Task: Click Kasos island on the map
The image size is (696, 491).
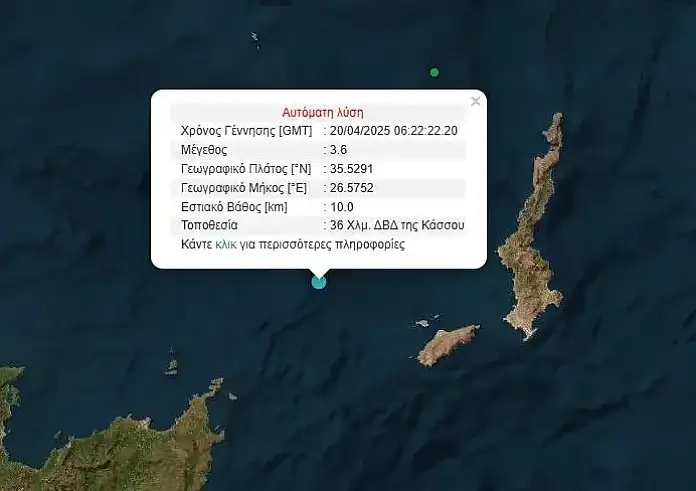Action: [448, 345]
